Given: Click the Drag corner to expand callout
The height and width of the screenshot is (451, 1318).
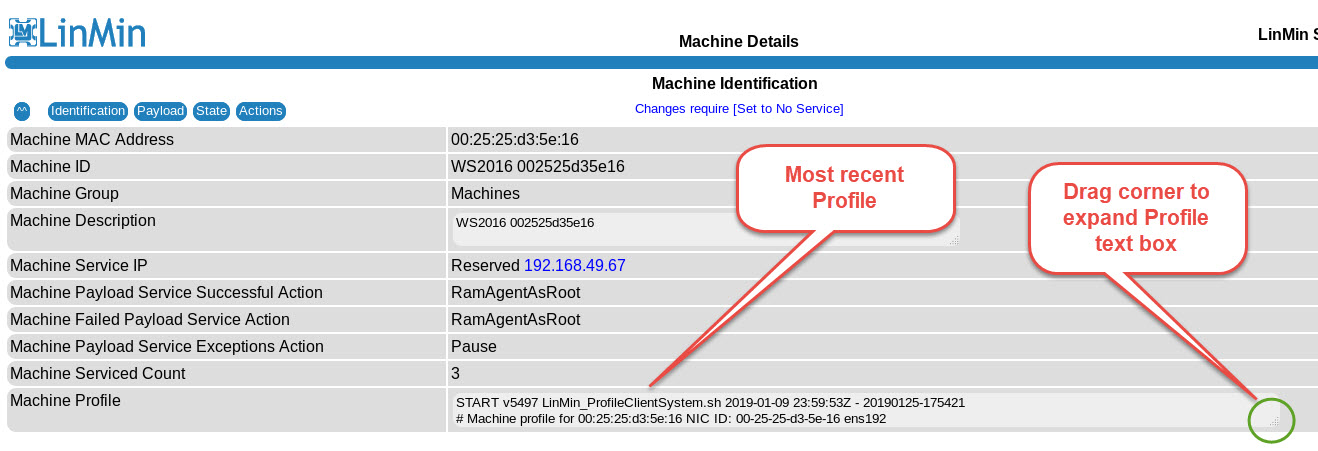Looking at the screenshot, I should coord(1135,217).
